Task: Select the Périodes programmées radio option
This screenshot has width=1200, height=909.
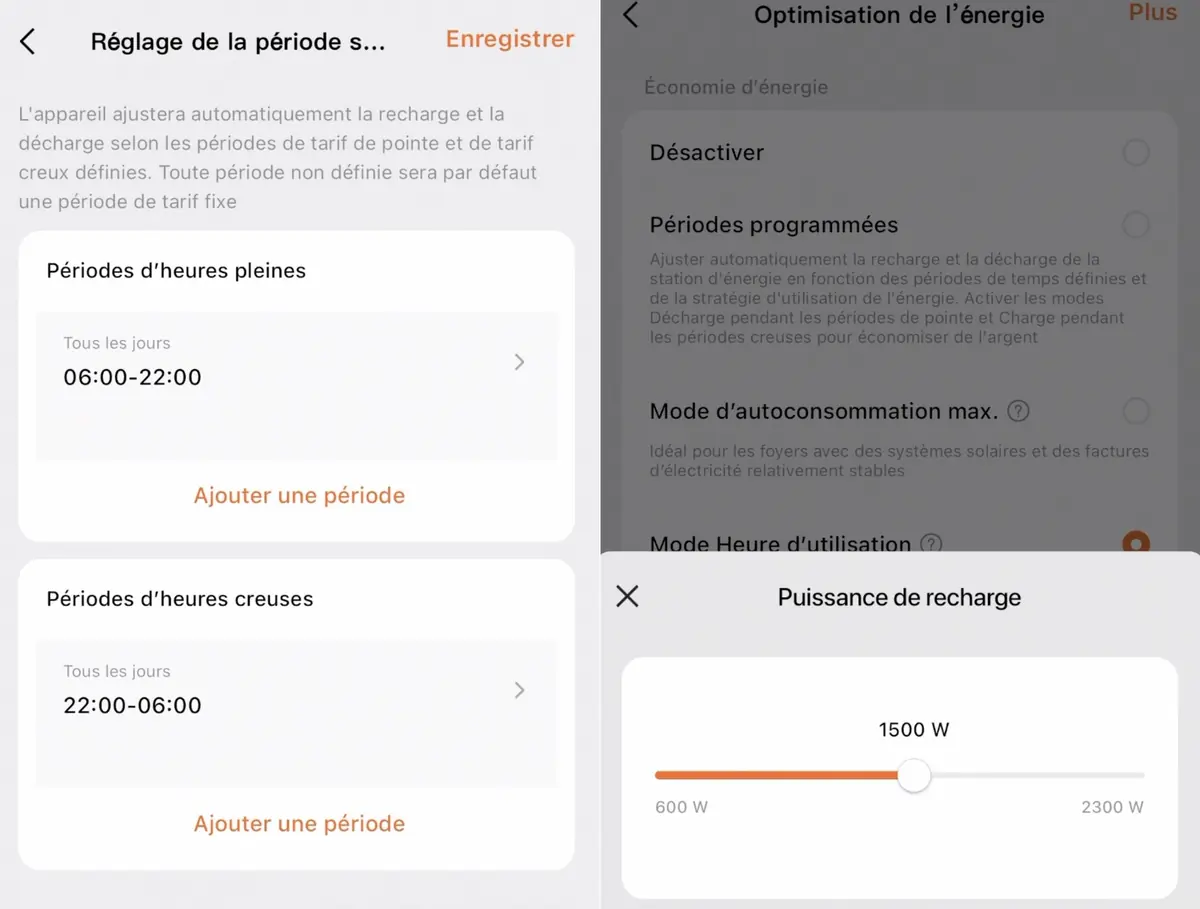Action: [x=1135, y=225]
